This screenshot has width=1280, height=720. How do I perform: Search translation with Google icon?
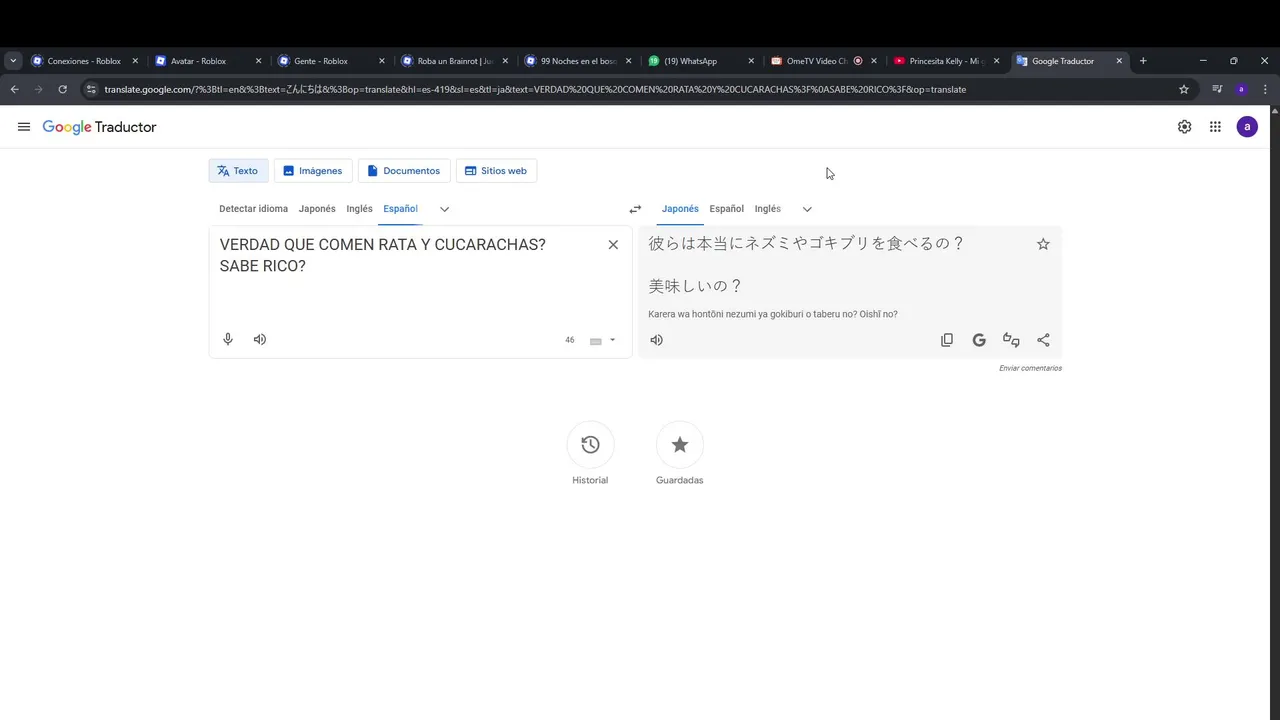coord(979,340)
